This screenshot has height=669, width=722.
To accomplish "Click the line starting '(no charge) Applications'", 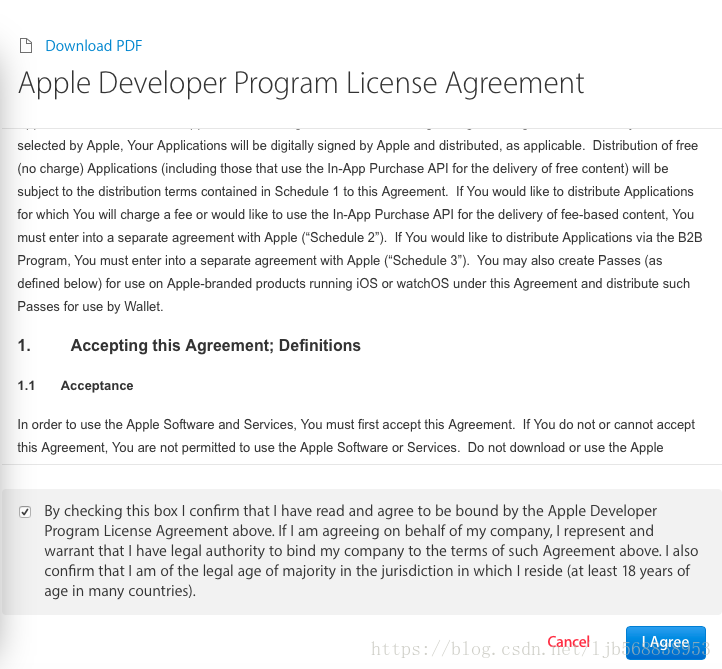I will 343,169.
